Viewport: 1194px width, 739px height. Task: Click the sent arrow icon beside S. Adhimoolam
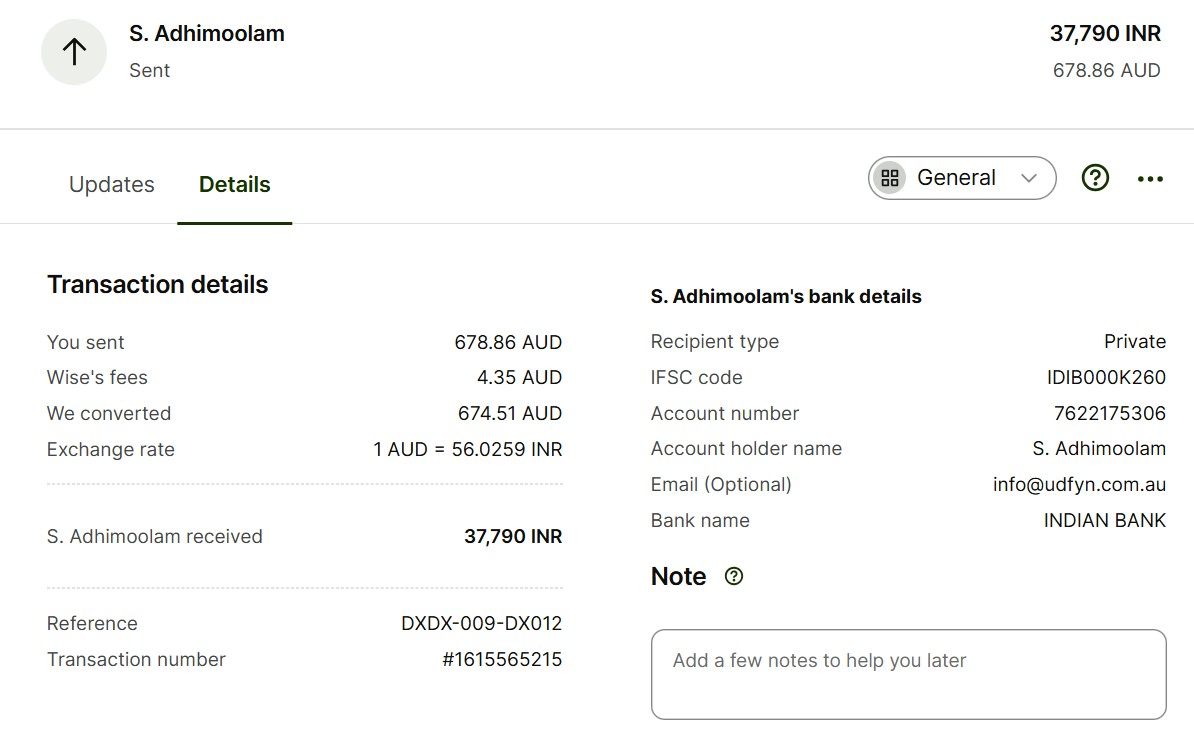(x=74, y=52)
